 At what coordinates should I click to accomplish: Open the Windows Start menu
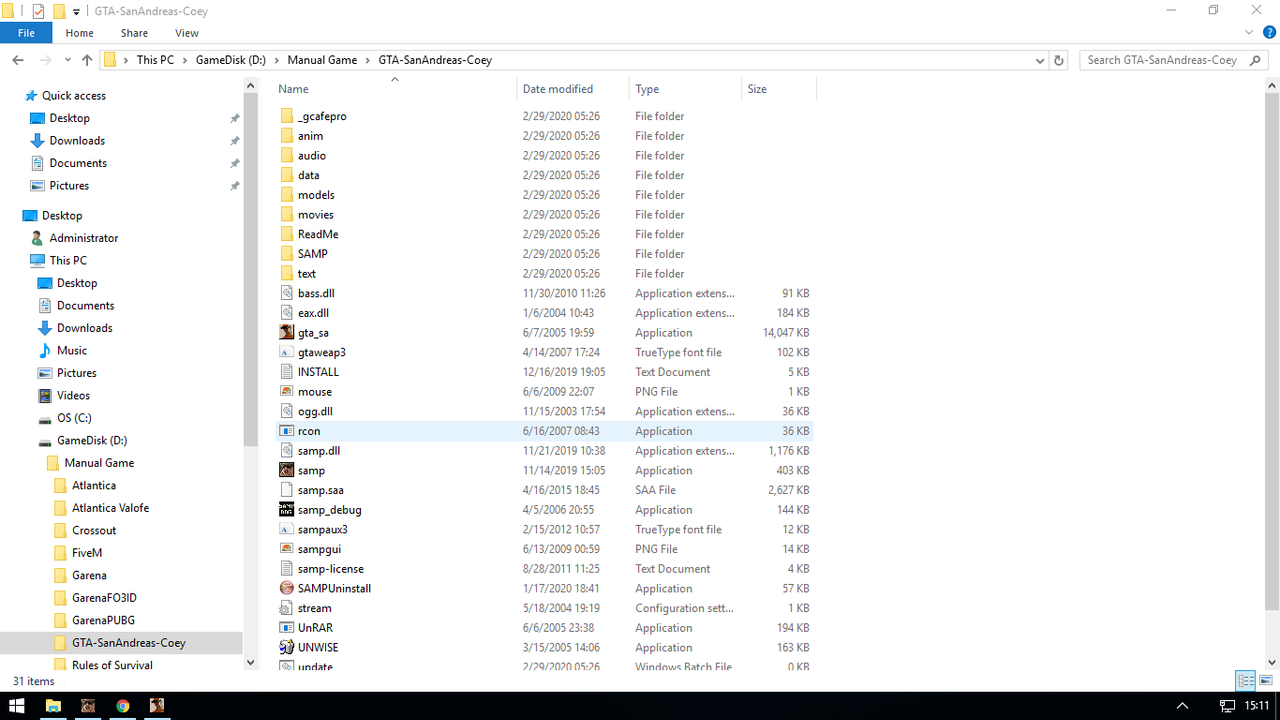click(17, 706)
